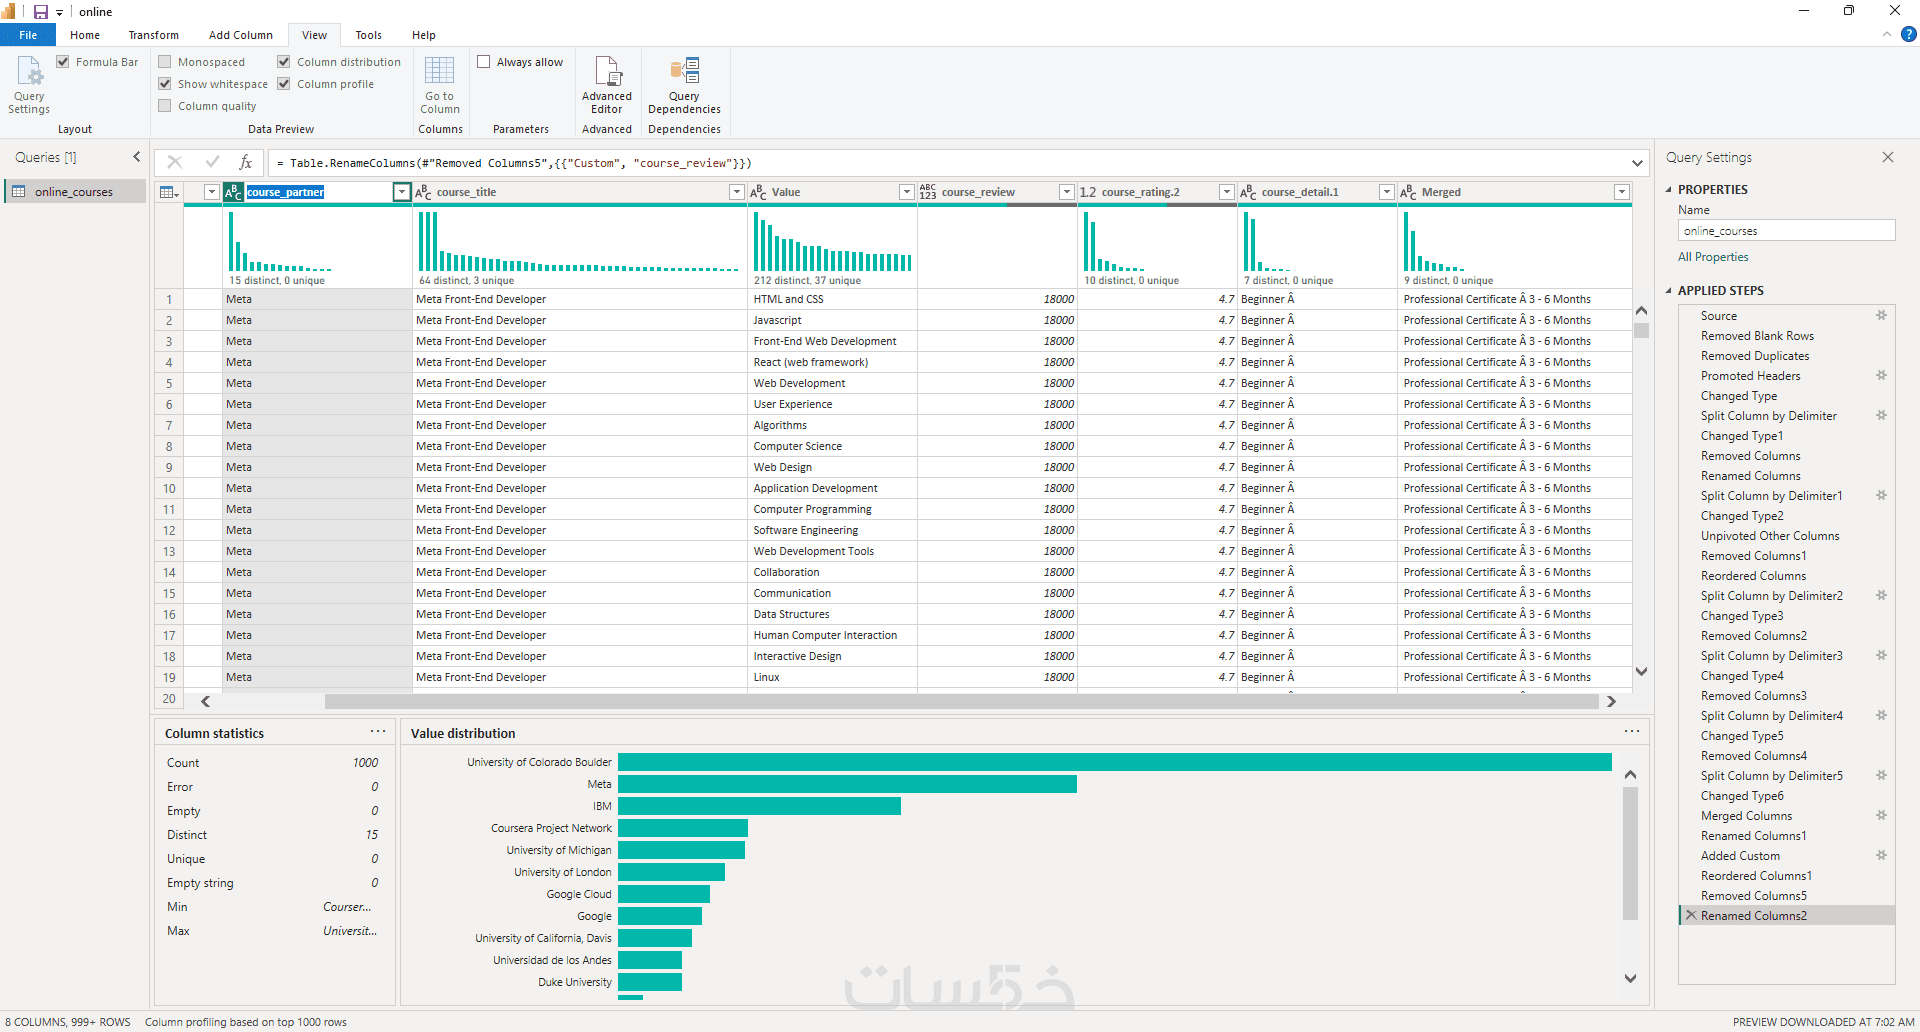This screenshot has height=1032, width=1920.
Task: Open the table options icon in grid corner
Action: 169,192
